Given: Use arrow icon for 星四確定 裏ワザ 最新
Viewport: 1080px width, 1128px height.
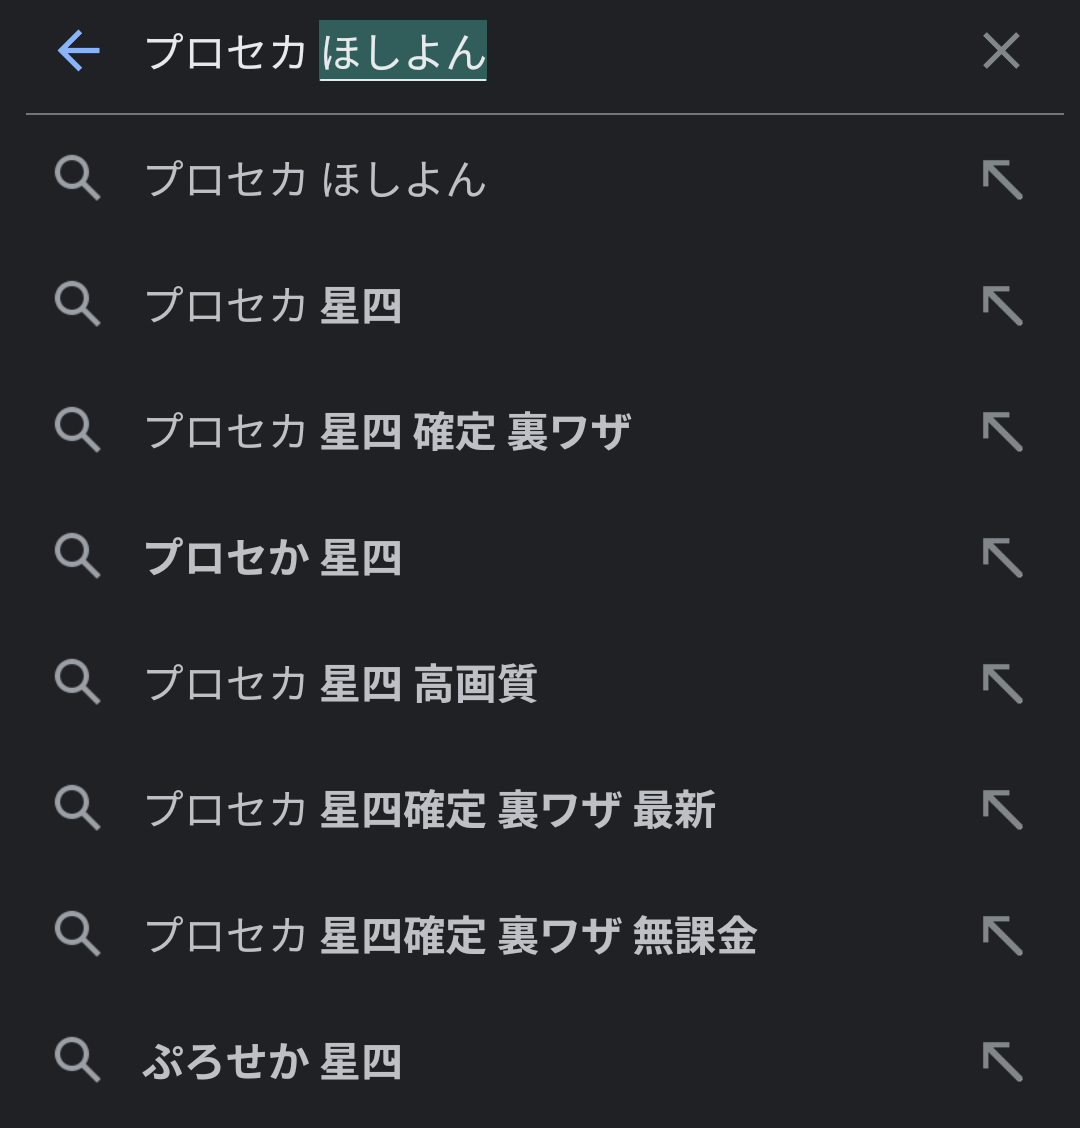Looking at the screenshot, I should pos(1002,810).
